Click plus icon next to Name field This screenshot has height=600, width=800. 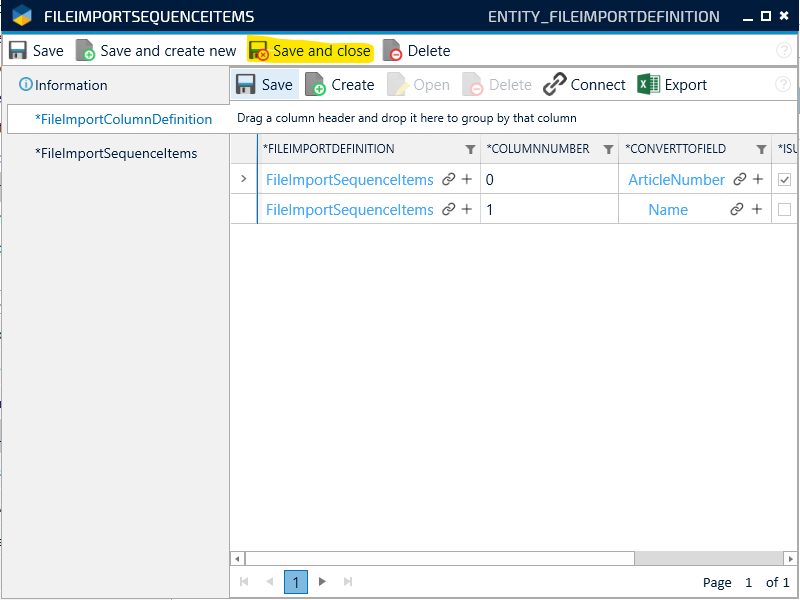tap(757, 210)
